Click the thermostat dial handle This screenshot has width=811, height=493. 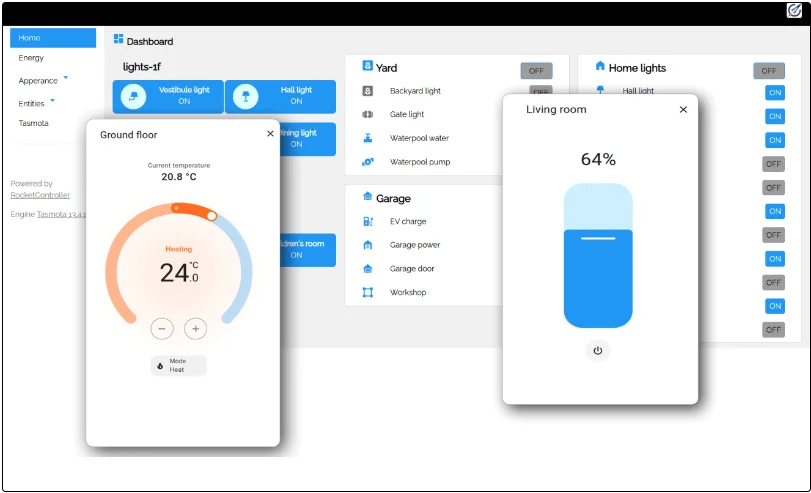212,216
